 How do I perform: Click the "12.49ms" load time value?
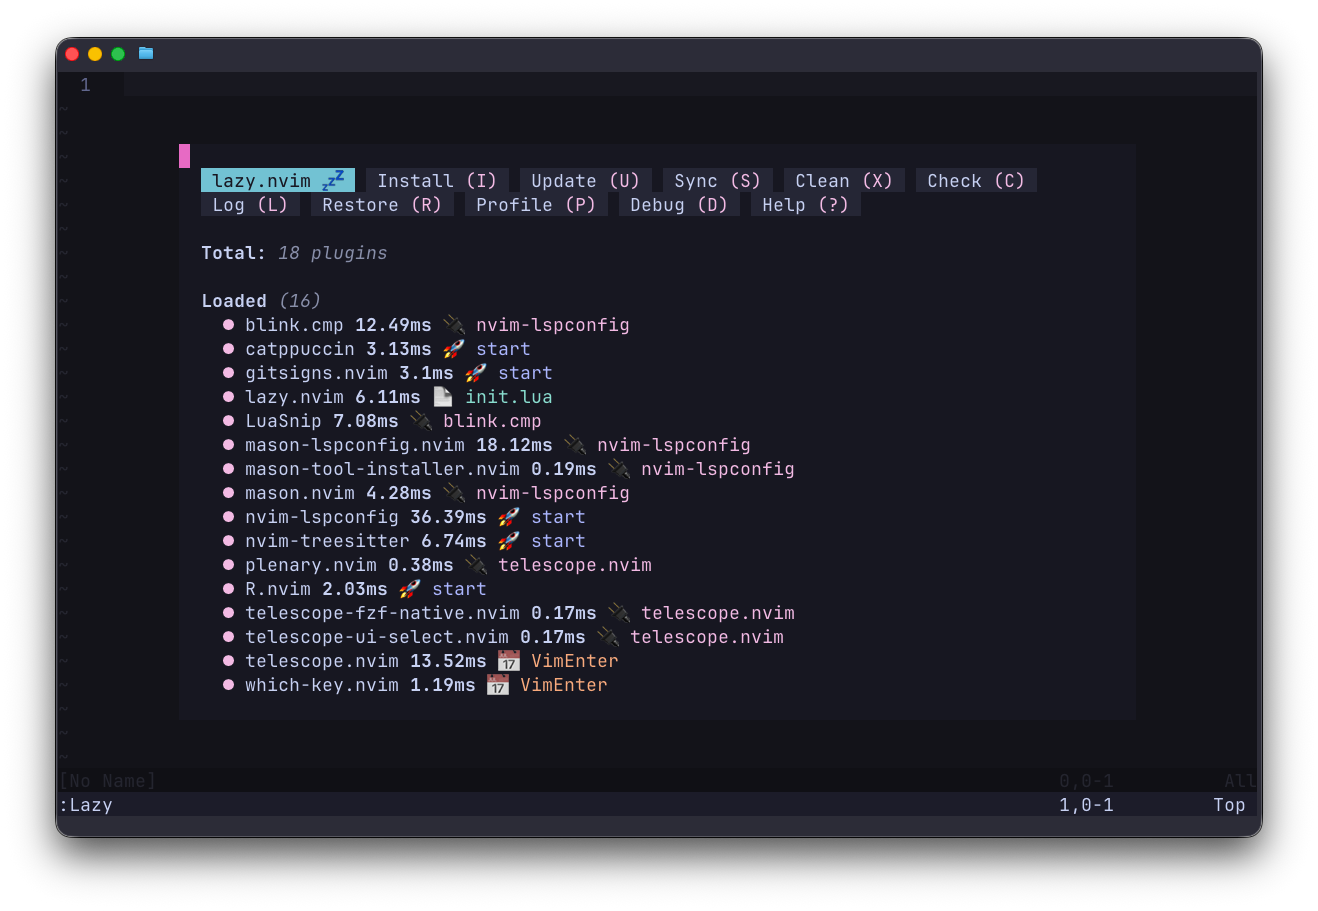point(393,325)
